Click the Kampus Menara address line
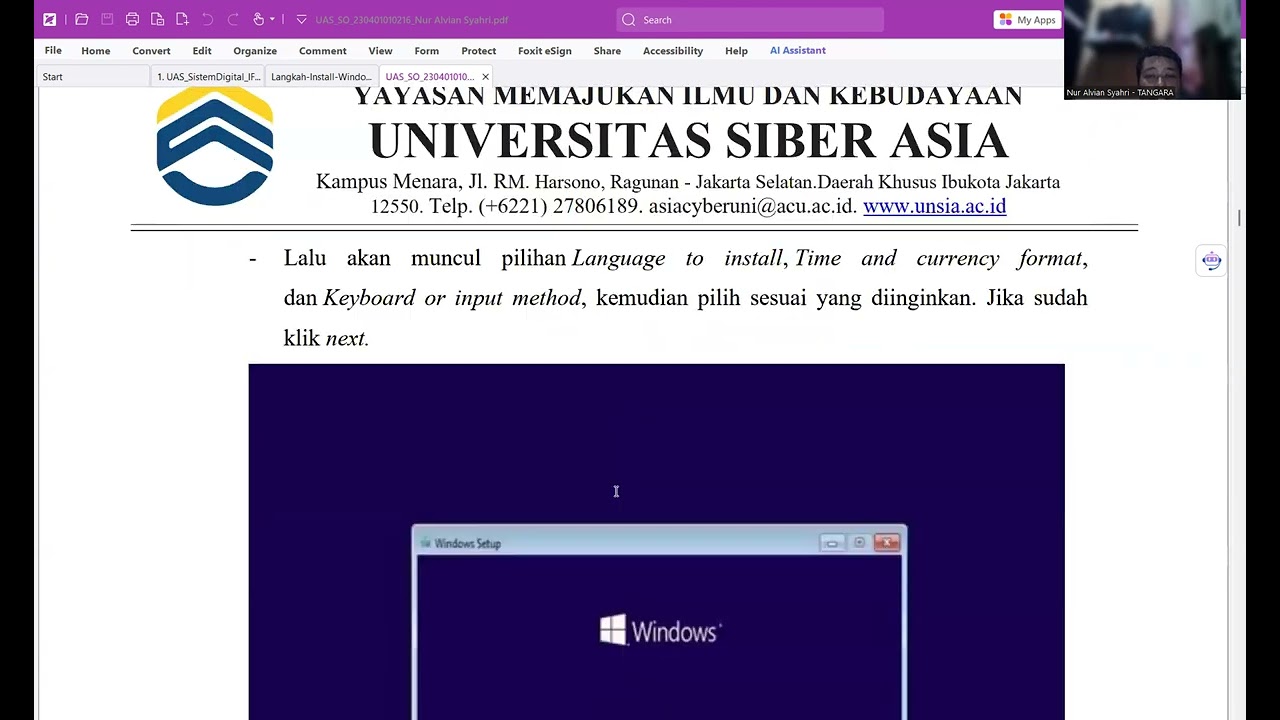 tap(688, 182)
